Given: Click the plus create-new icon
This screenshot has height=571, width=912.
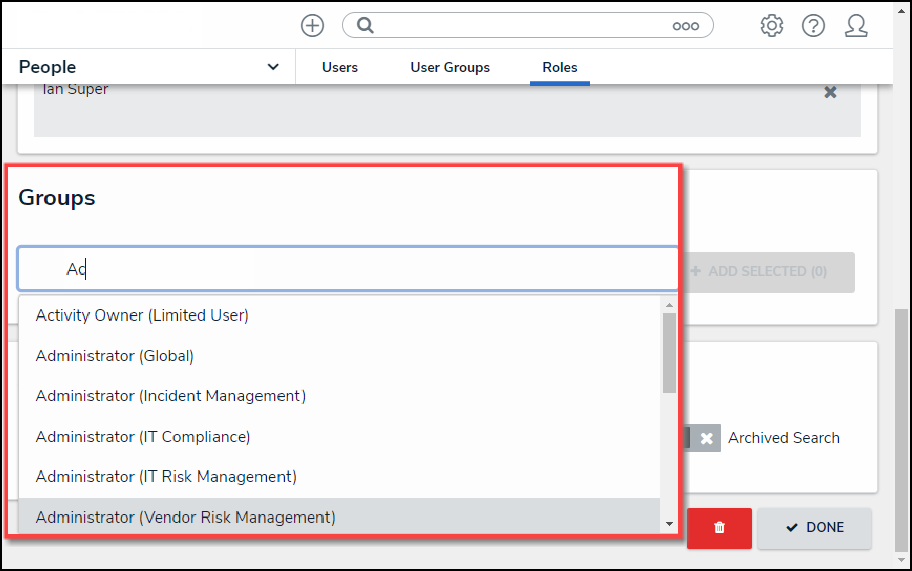Looking at the screenshot, I should 312,26.
